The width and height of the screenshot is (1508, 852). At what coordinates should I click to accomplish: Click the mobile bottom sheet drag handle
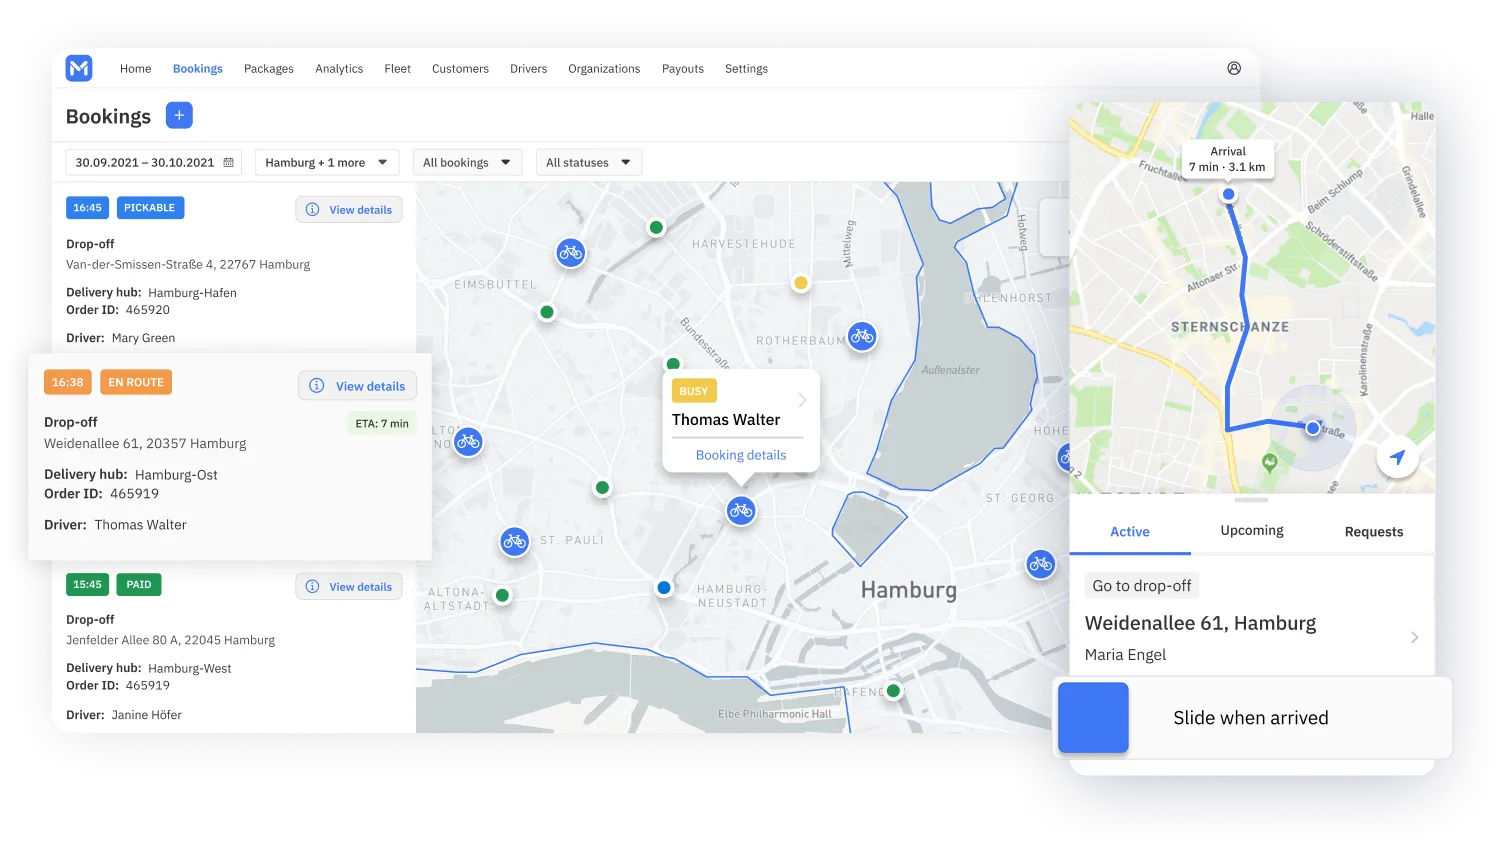pyautogui.click(x=1251, y=500)
